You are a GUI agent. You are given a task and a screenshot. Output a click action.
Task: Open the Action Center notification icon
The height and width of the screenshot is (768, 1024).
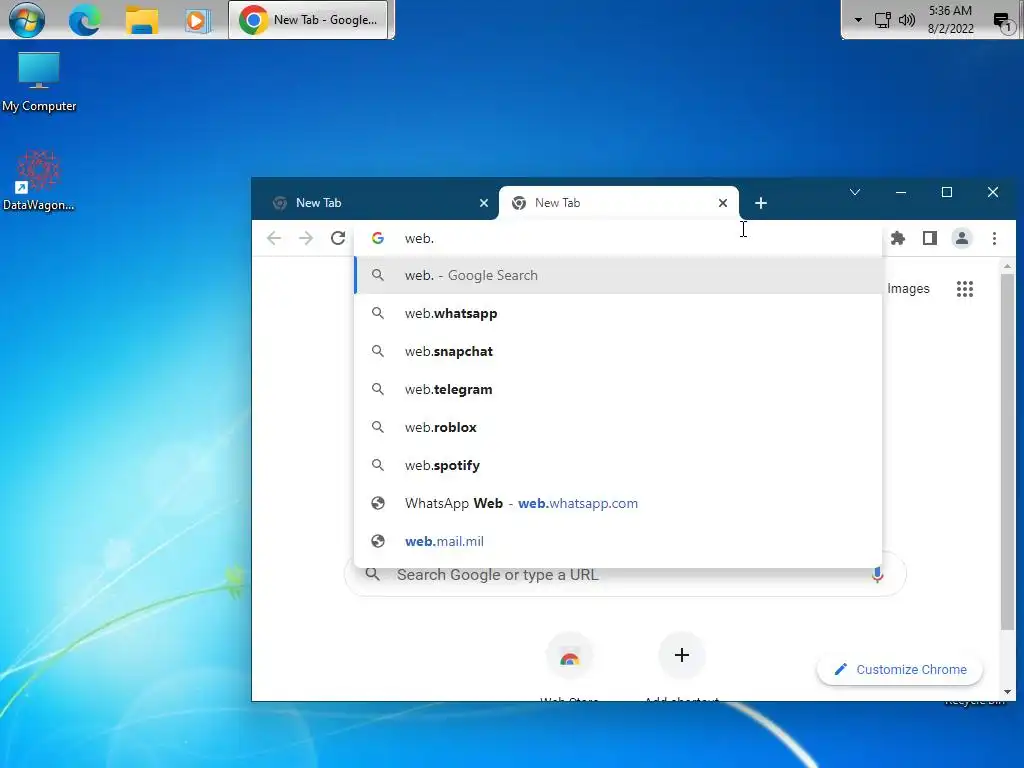tap(1002, 21)
